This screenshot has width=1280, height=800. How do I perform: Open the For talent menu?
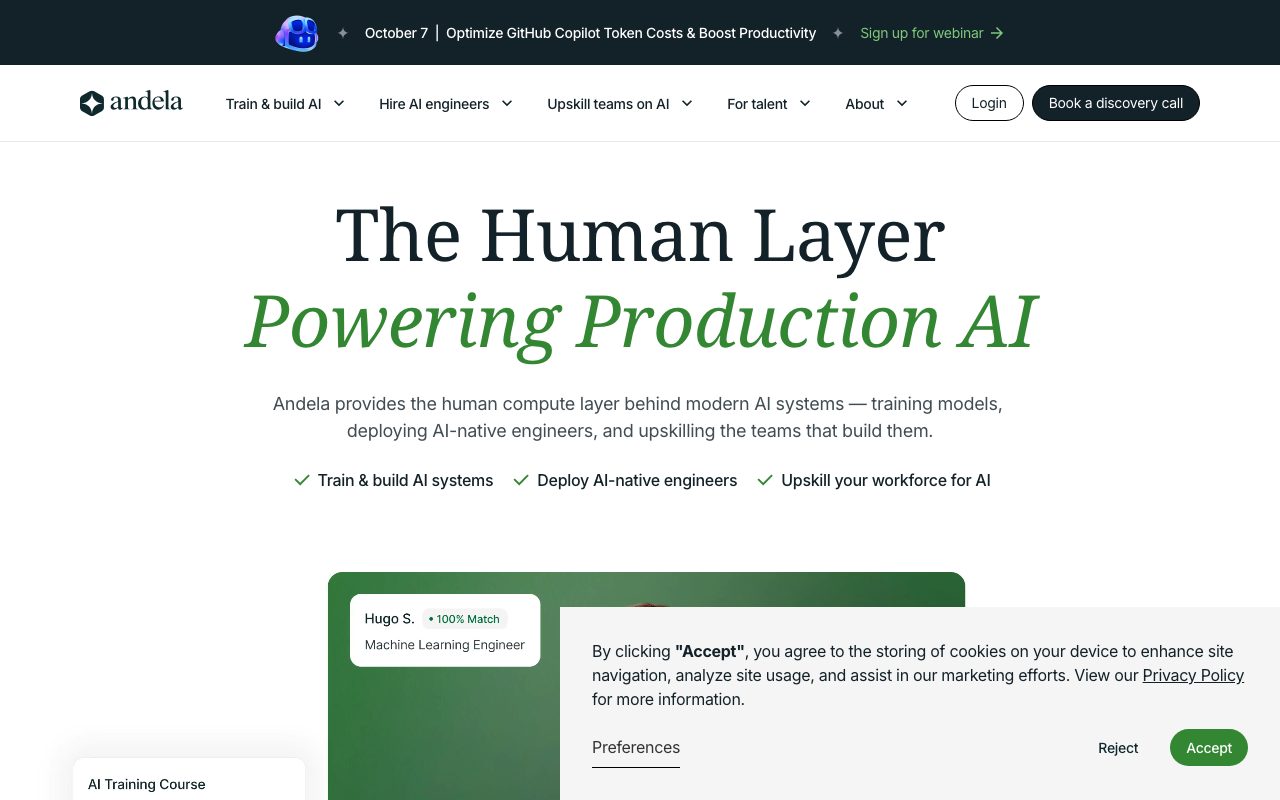tap(769, 104)
